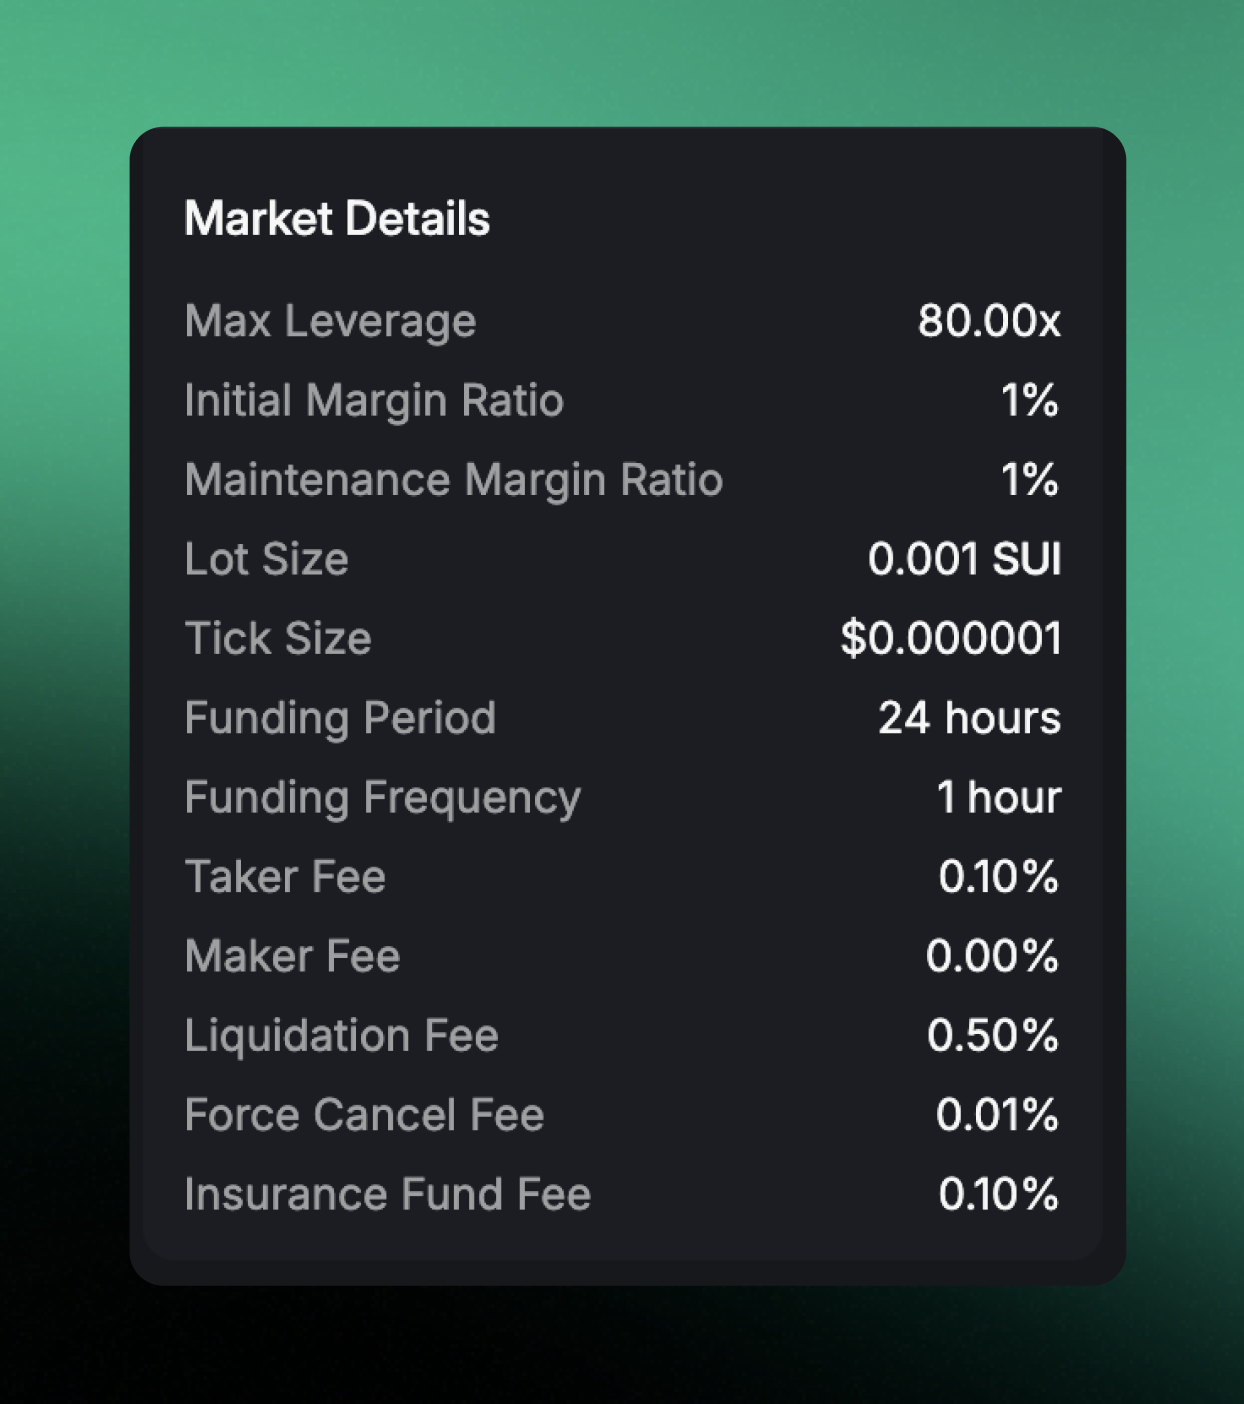Viewport: 1244px width, 1404px height.
Task: Click the Tick Size label
Action: click(278, 638)
